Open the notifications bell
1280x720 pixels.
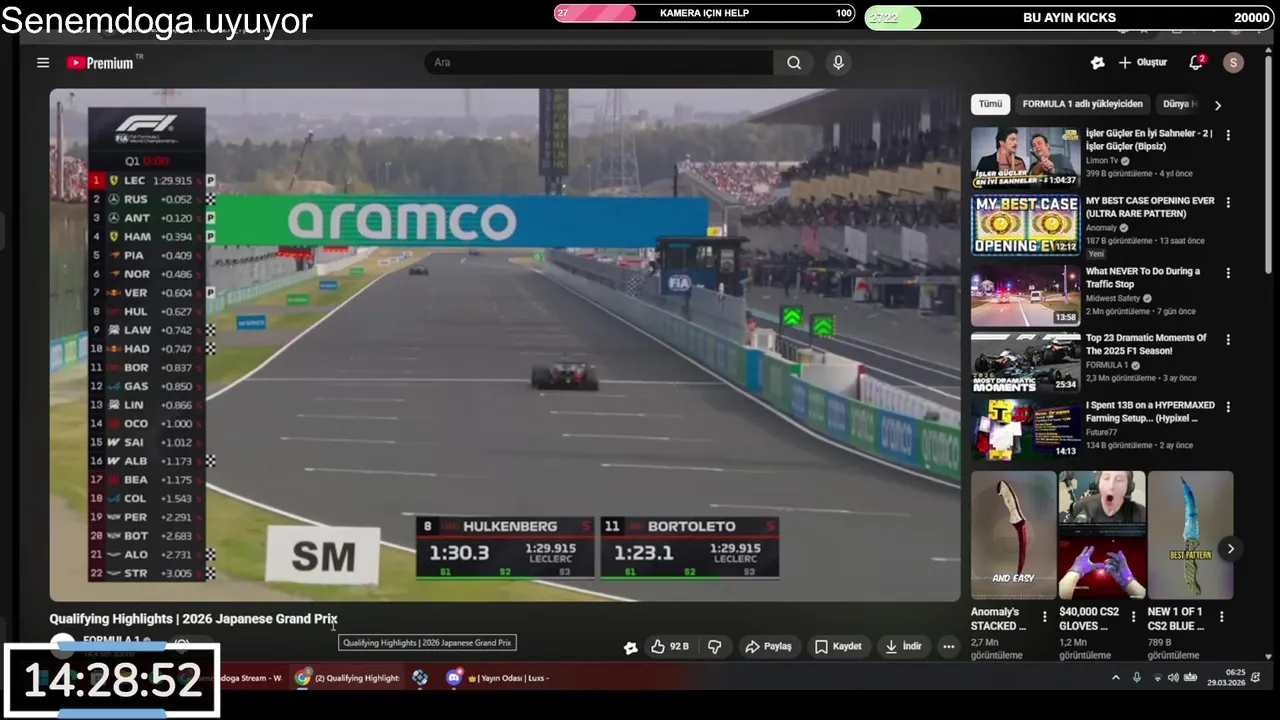(x=1195, y=62)
